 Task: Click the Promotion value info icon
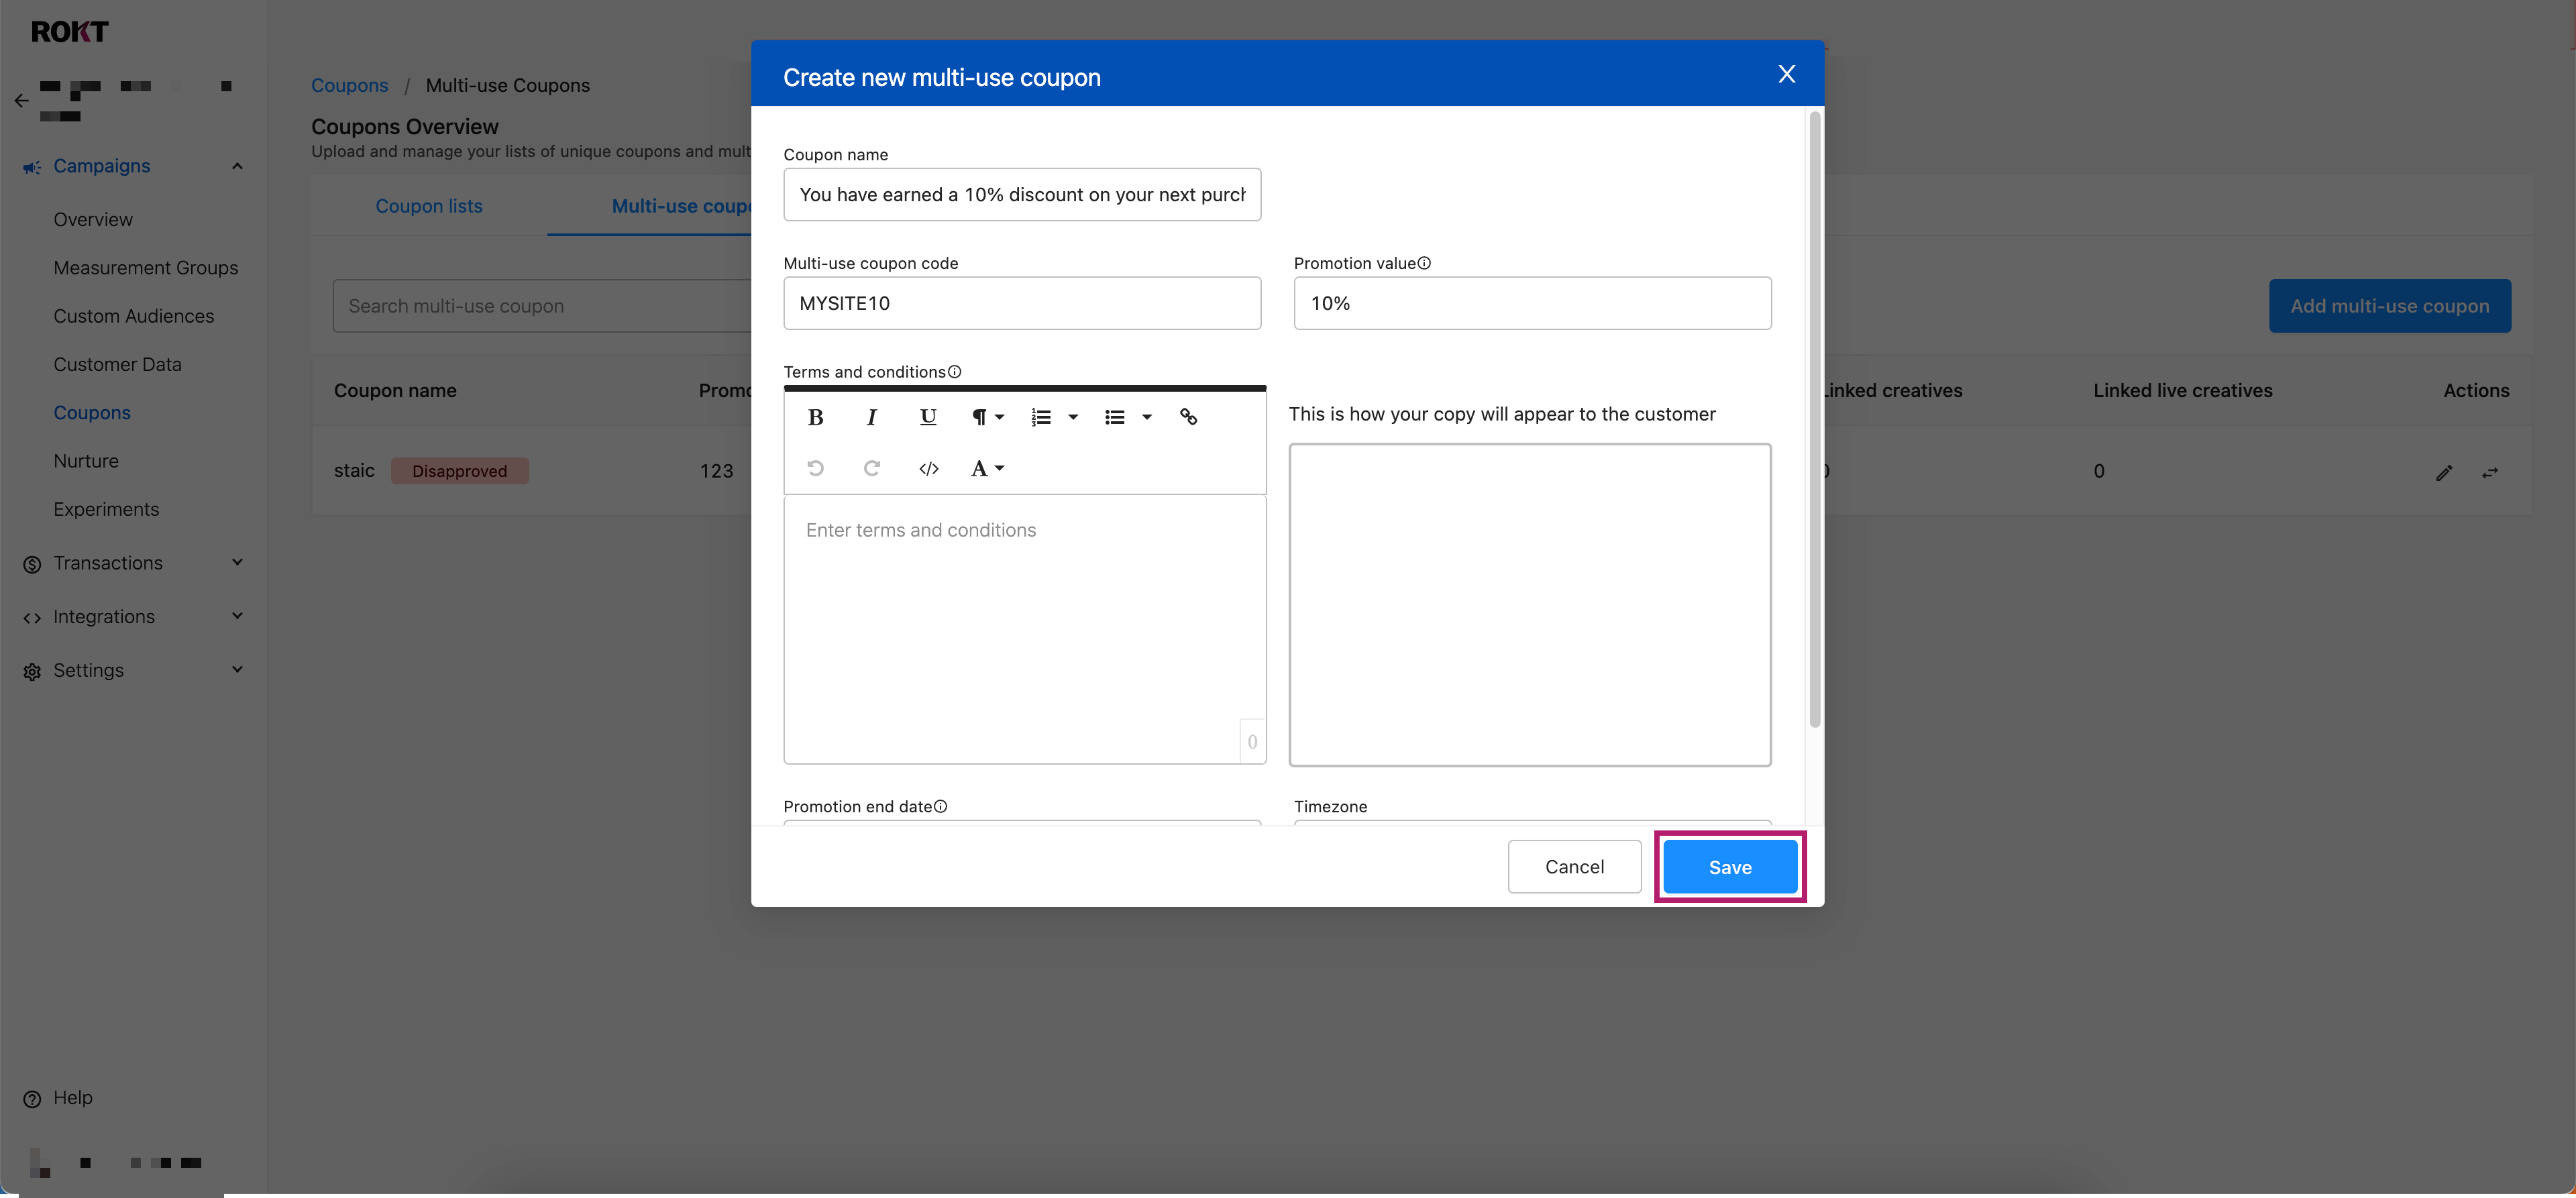coord(1424,263)
